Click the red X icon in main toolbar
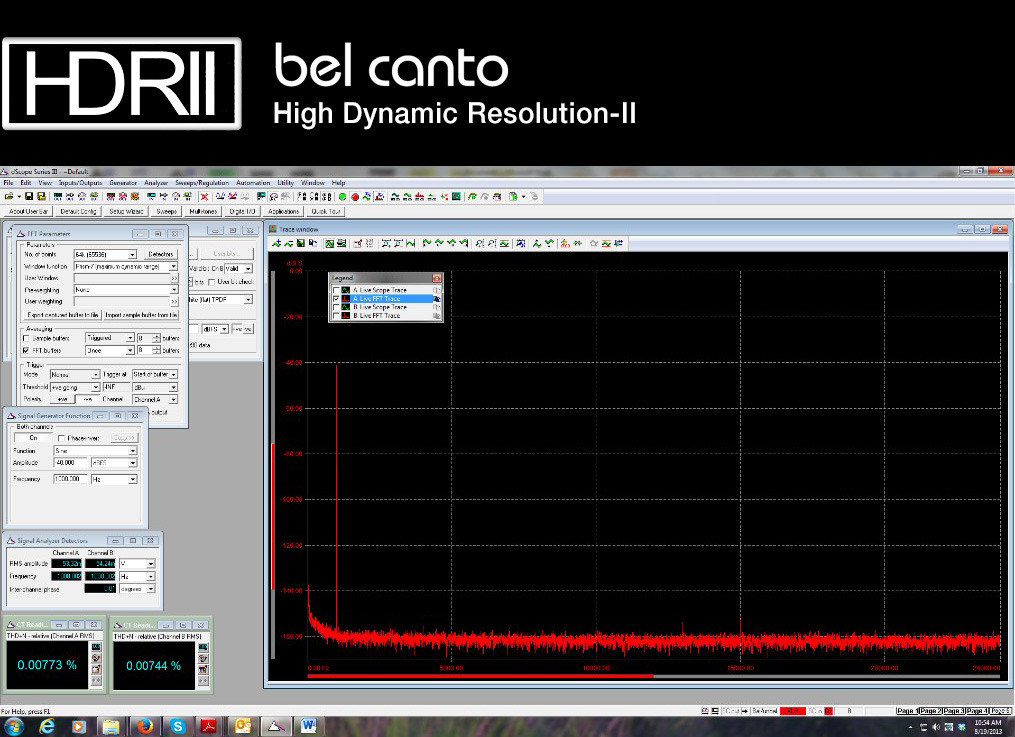The width and height of the screenshot is (1015, 737). [205, 196]
